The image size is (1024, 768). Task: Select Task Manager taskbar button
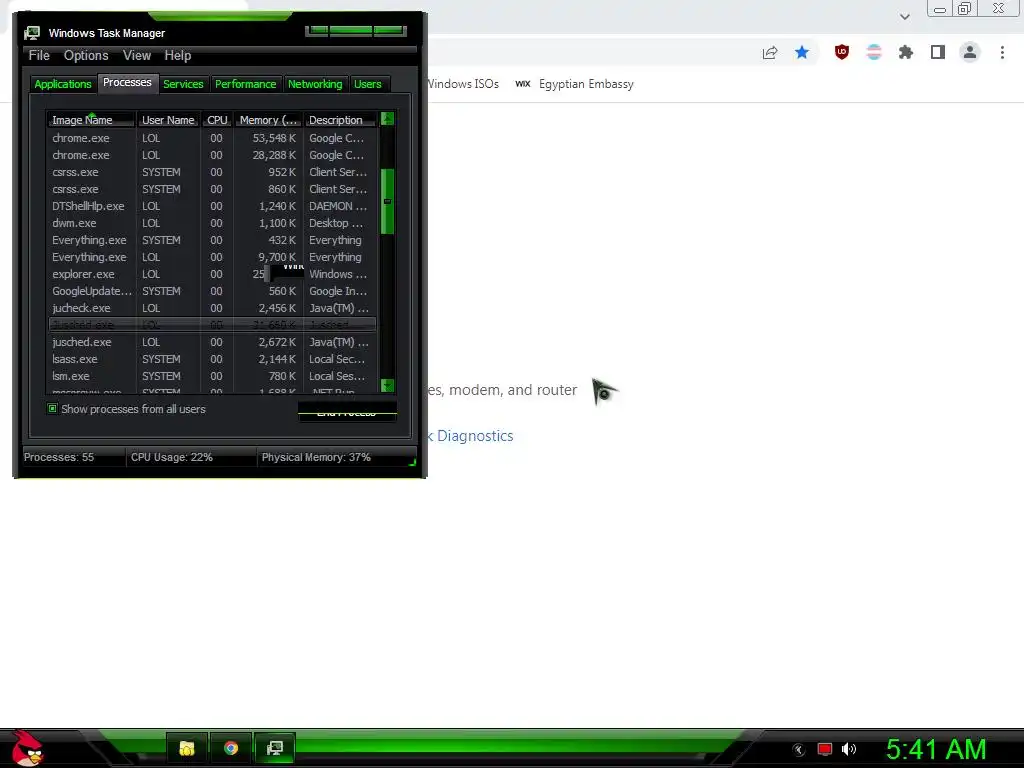pos(275,748)
